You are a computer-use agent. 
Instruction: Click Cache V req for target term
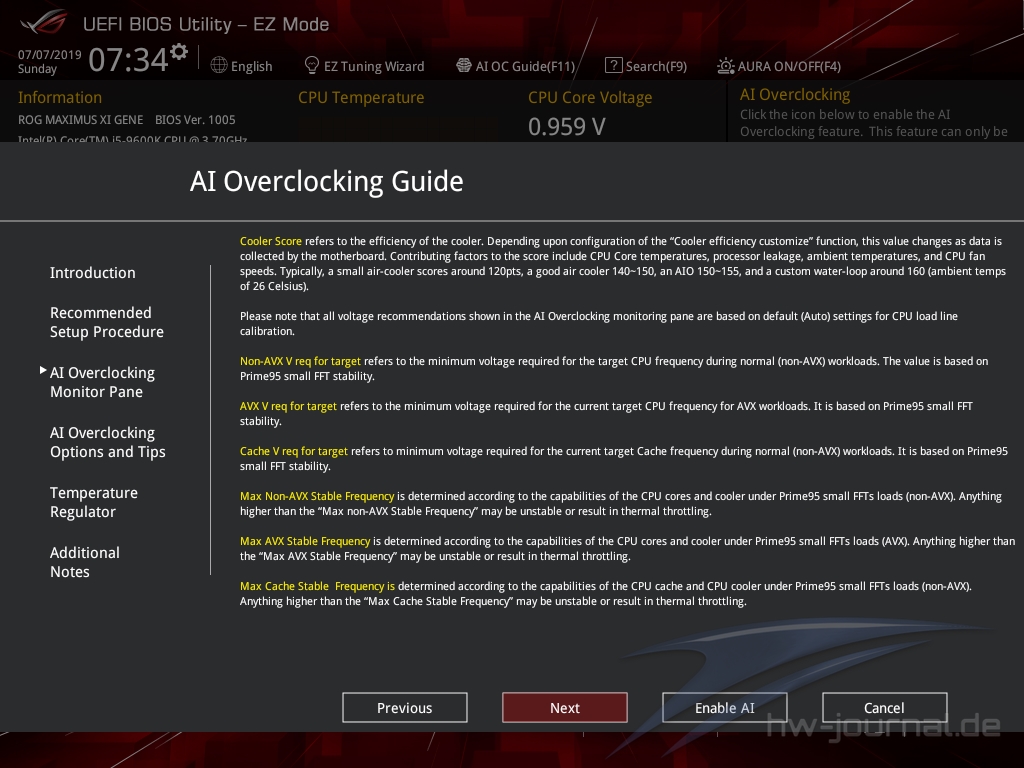(293, 451)
